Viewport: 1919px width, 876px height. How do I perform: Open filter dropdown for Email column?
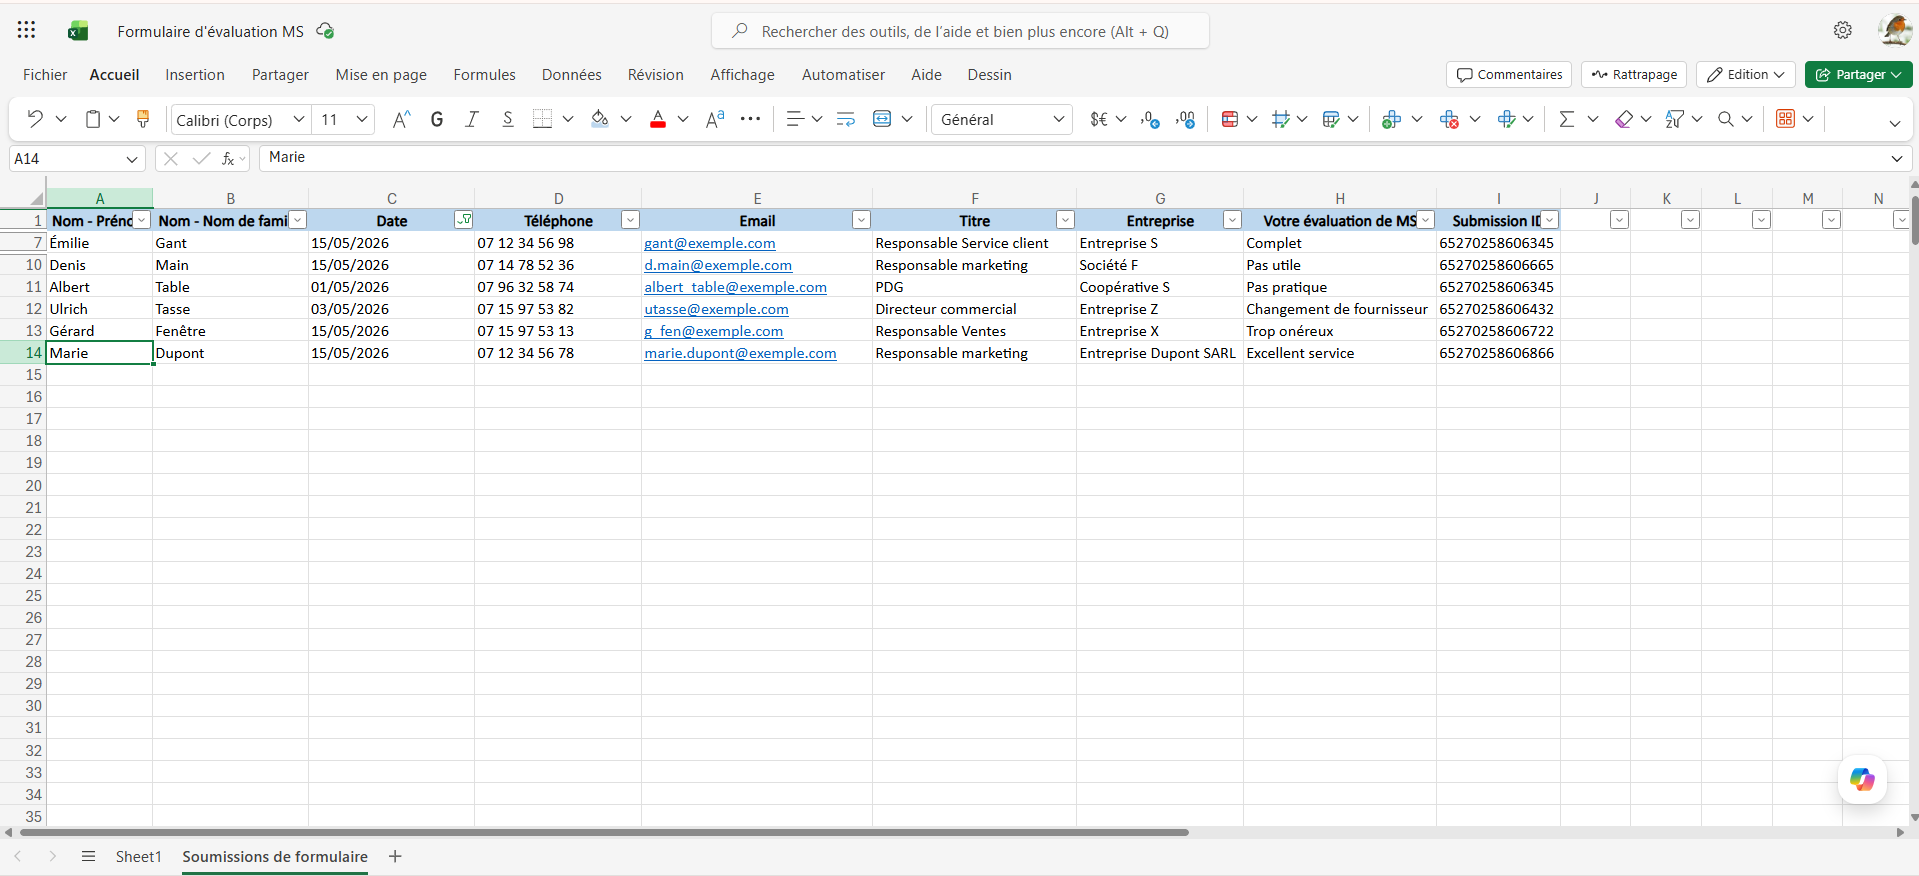pyautogui.click(x=861, y=220)
